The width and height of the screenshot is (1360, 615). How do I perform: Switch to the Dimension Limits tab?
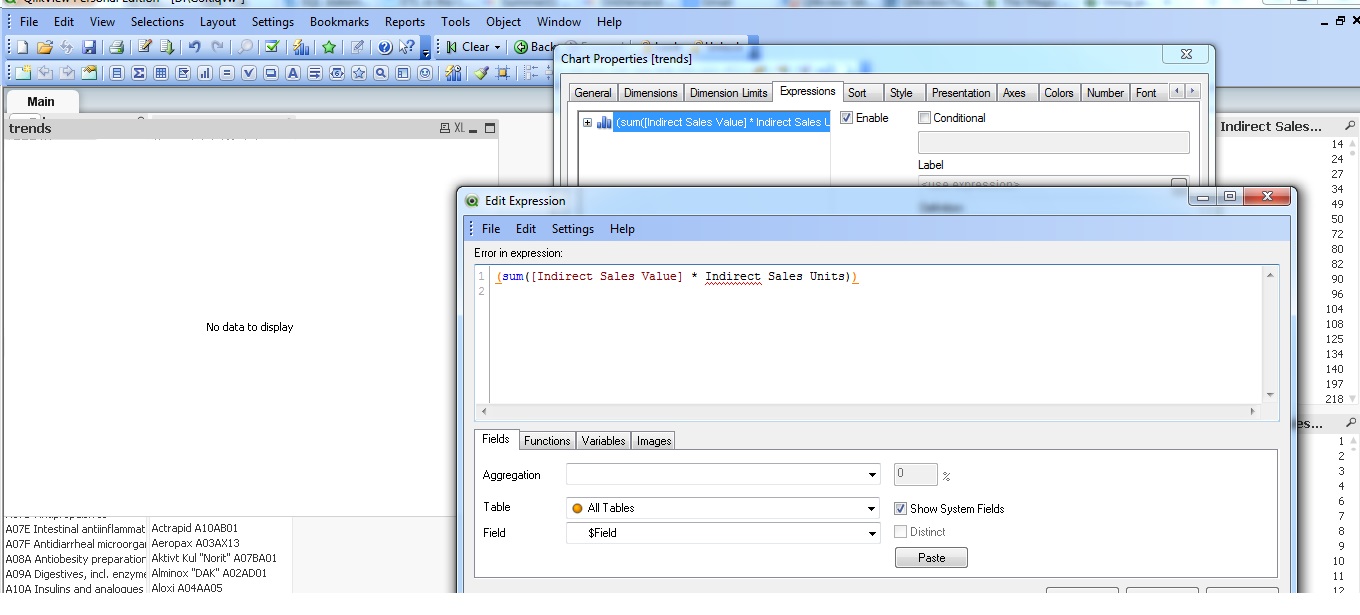[x=729, y=92]
